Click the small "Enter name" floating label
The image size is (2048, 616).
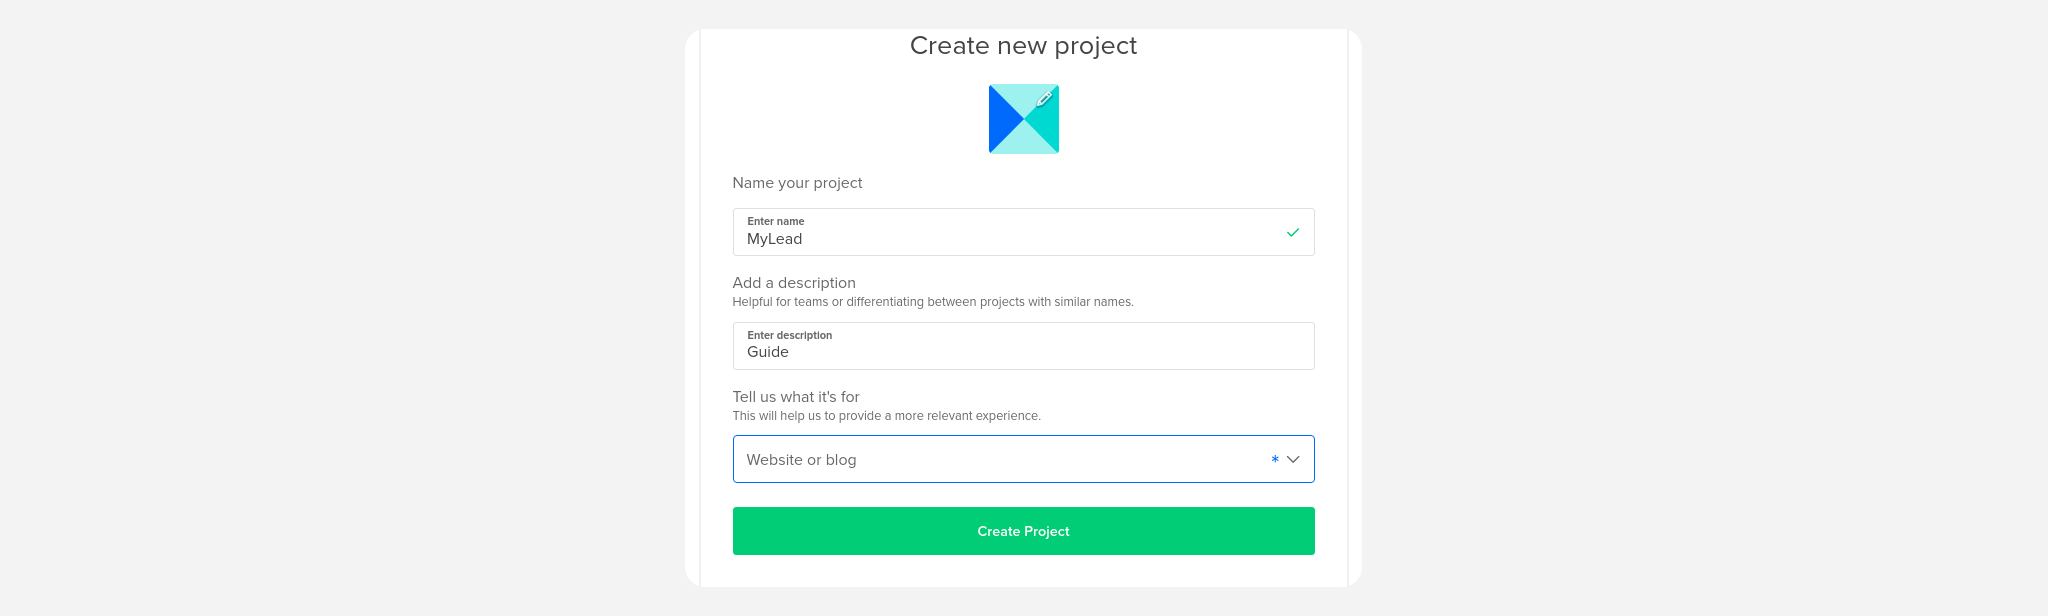(775, 221)
